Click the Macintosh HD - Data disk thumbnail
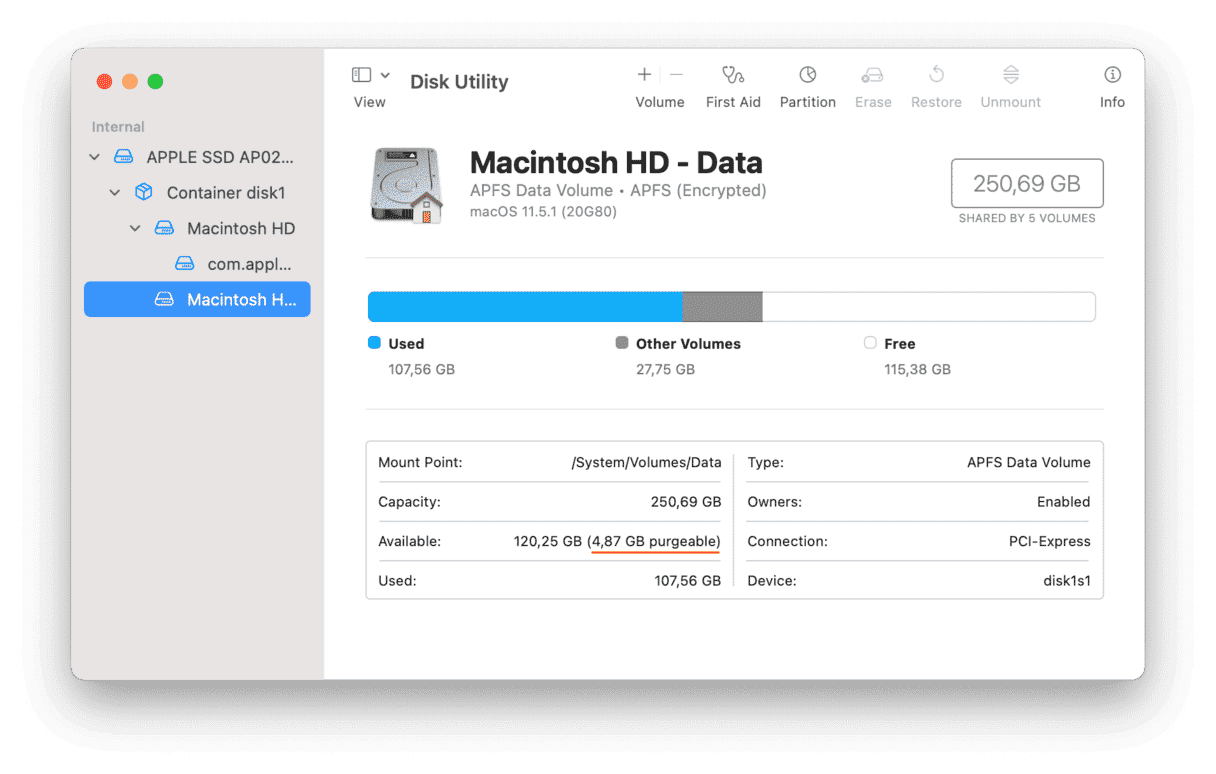The image size is (1216, 774). 408,185
